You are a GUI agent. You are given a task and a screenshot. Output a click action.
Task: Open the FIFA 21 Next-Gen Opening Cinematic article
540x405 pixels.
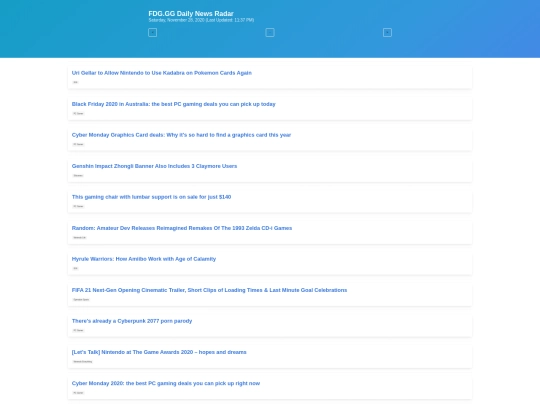click(x=209, y=290)
